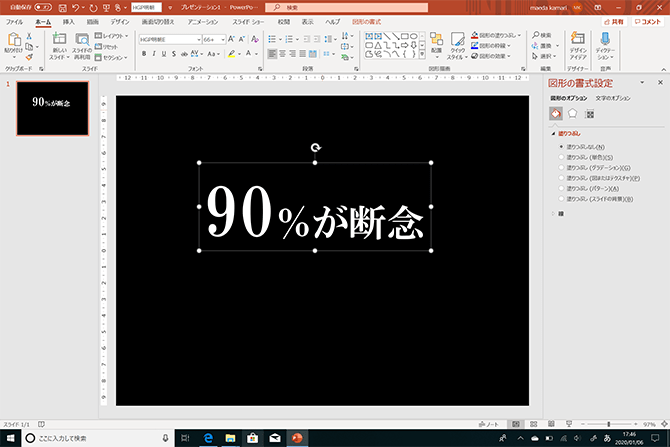Switch to Slide Sorter view in the status bar
Viewport: 670px width, 447px height.
533,424
